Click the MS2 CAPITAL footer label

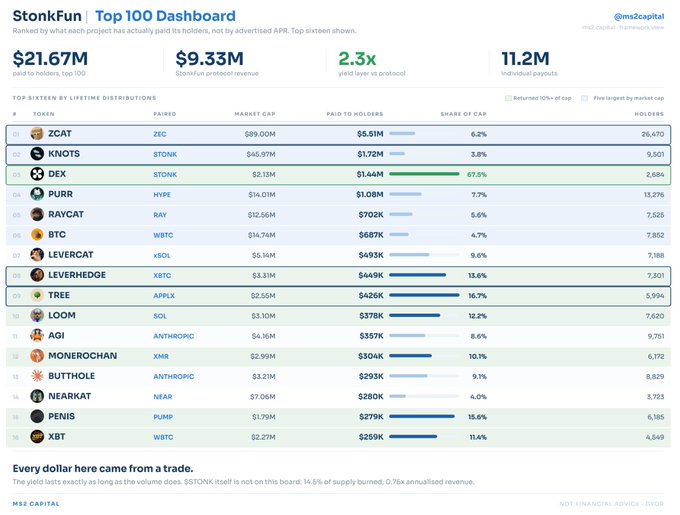36,504
